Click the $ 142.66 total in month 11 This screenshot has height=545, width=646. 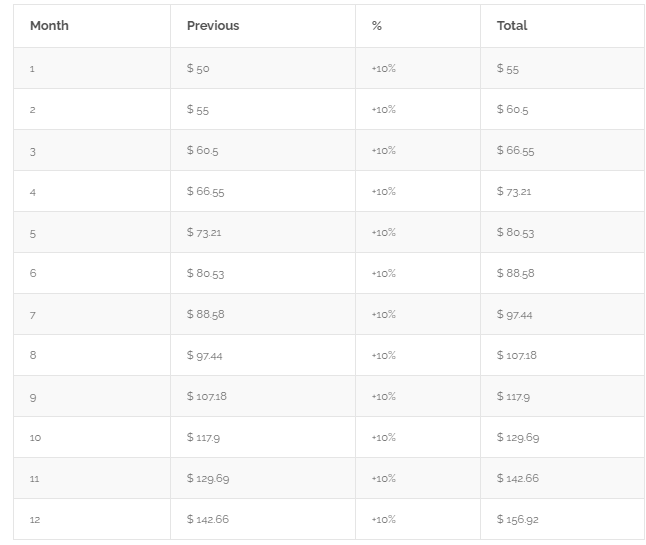point(518,479)
